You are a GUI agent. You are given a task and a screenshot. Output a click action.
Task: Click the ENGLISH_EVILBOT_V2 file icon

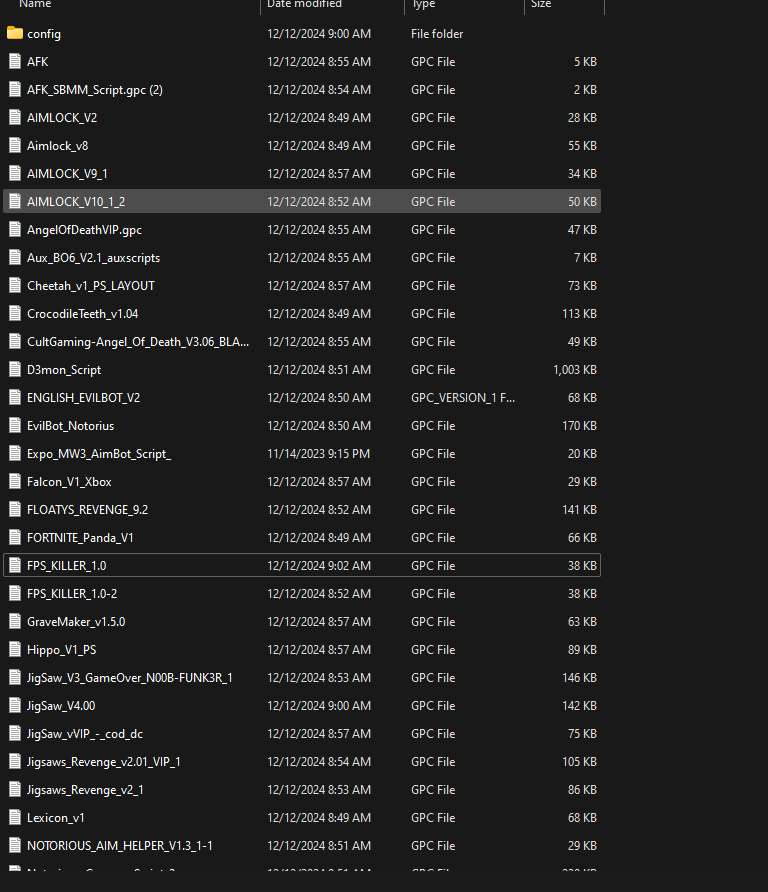pos(15,398)
